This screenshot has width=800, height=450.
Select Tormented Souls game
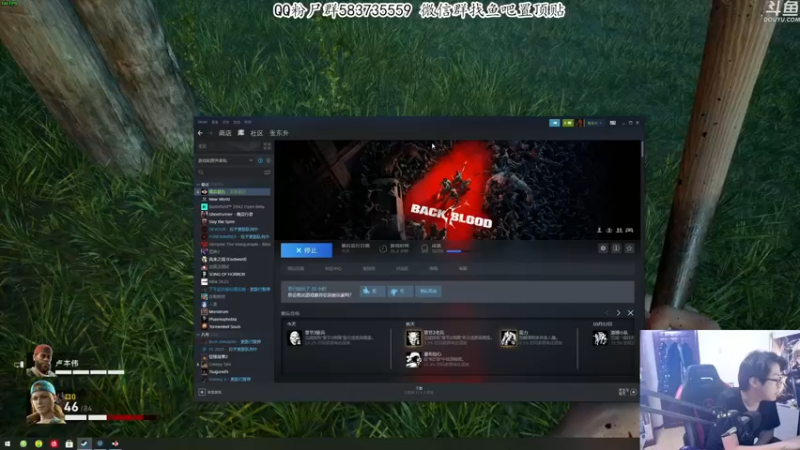coord(224,327)
